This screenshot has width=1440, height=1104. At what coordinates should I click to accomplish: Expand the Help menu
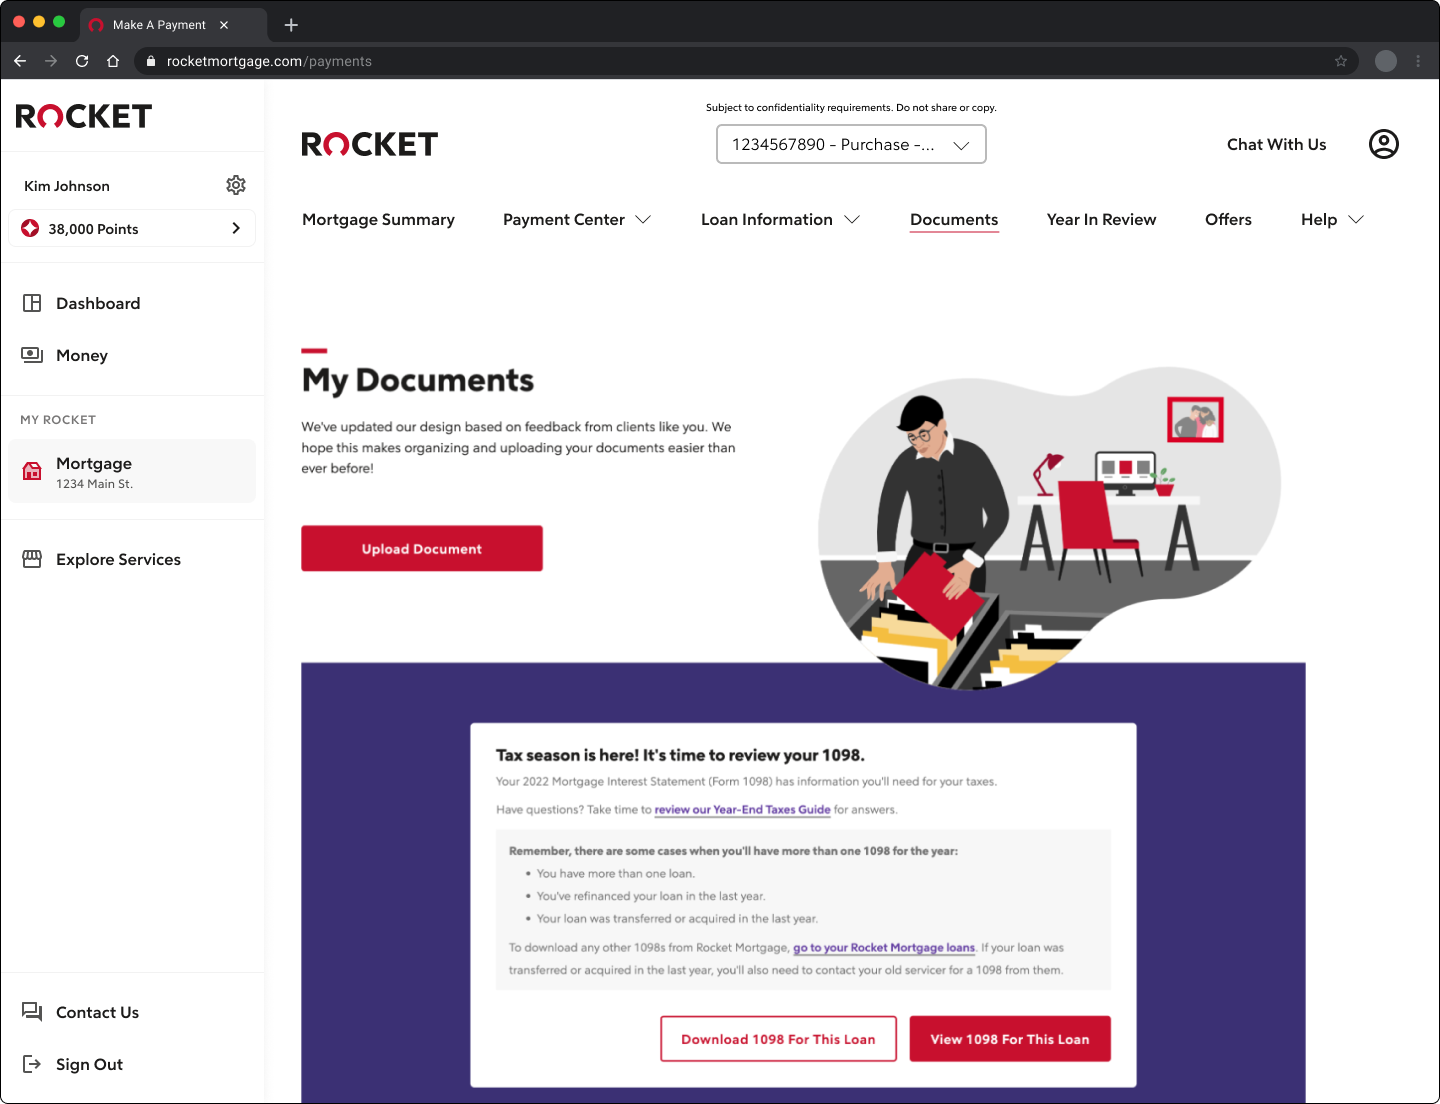1332,219
